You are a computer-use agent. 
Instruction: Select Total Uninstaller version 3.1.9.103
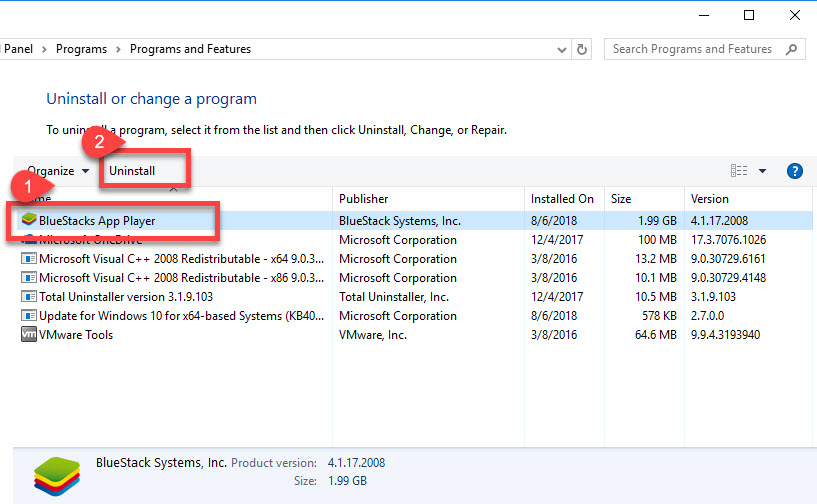pyautogui.click(x=126, y=297)
